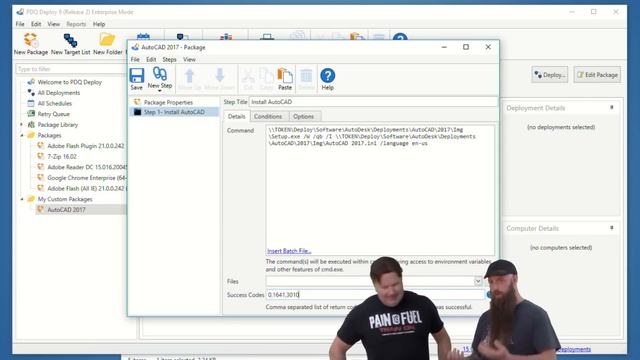This screenshot has height=360, width=640.
Task: Open File menu in PDQ Deploy main window
Action: [x=20, y=24]
